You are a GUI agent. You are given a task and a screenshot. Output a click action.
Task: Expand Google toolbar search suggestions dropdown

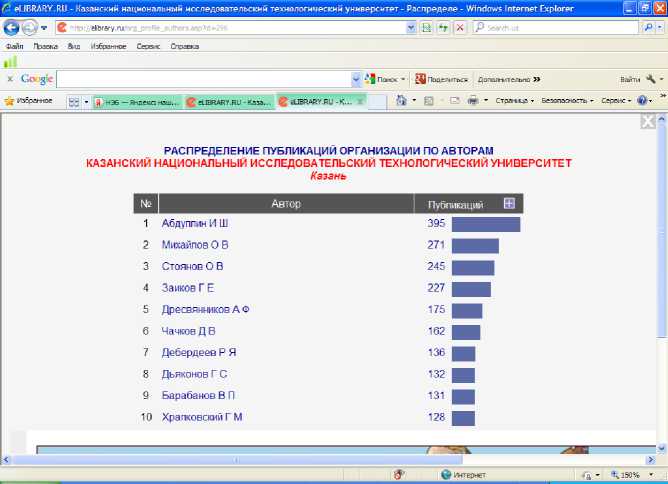(x=357, y=79)
